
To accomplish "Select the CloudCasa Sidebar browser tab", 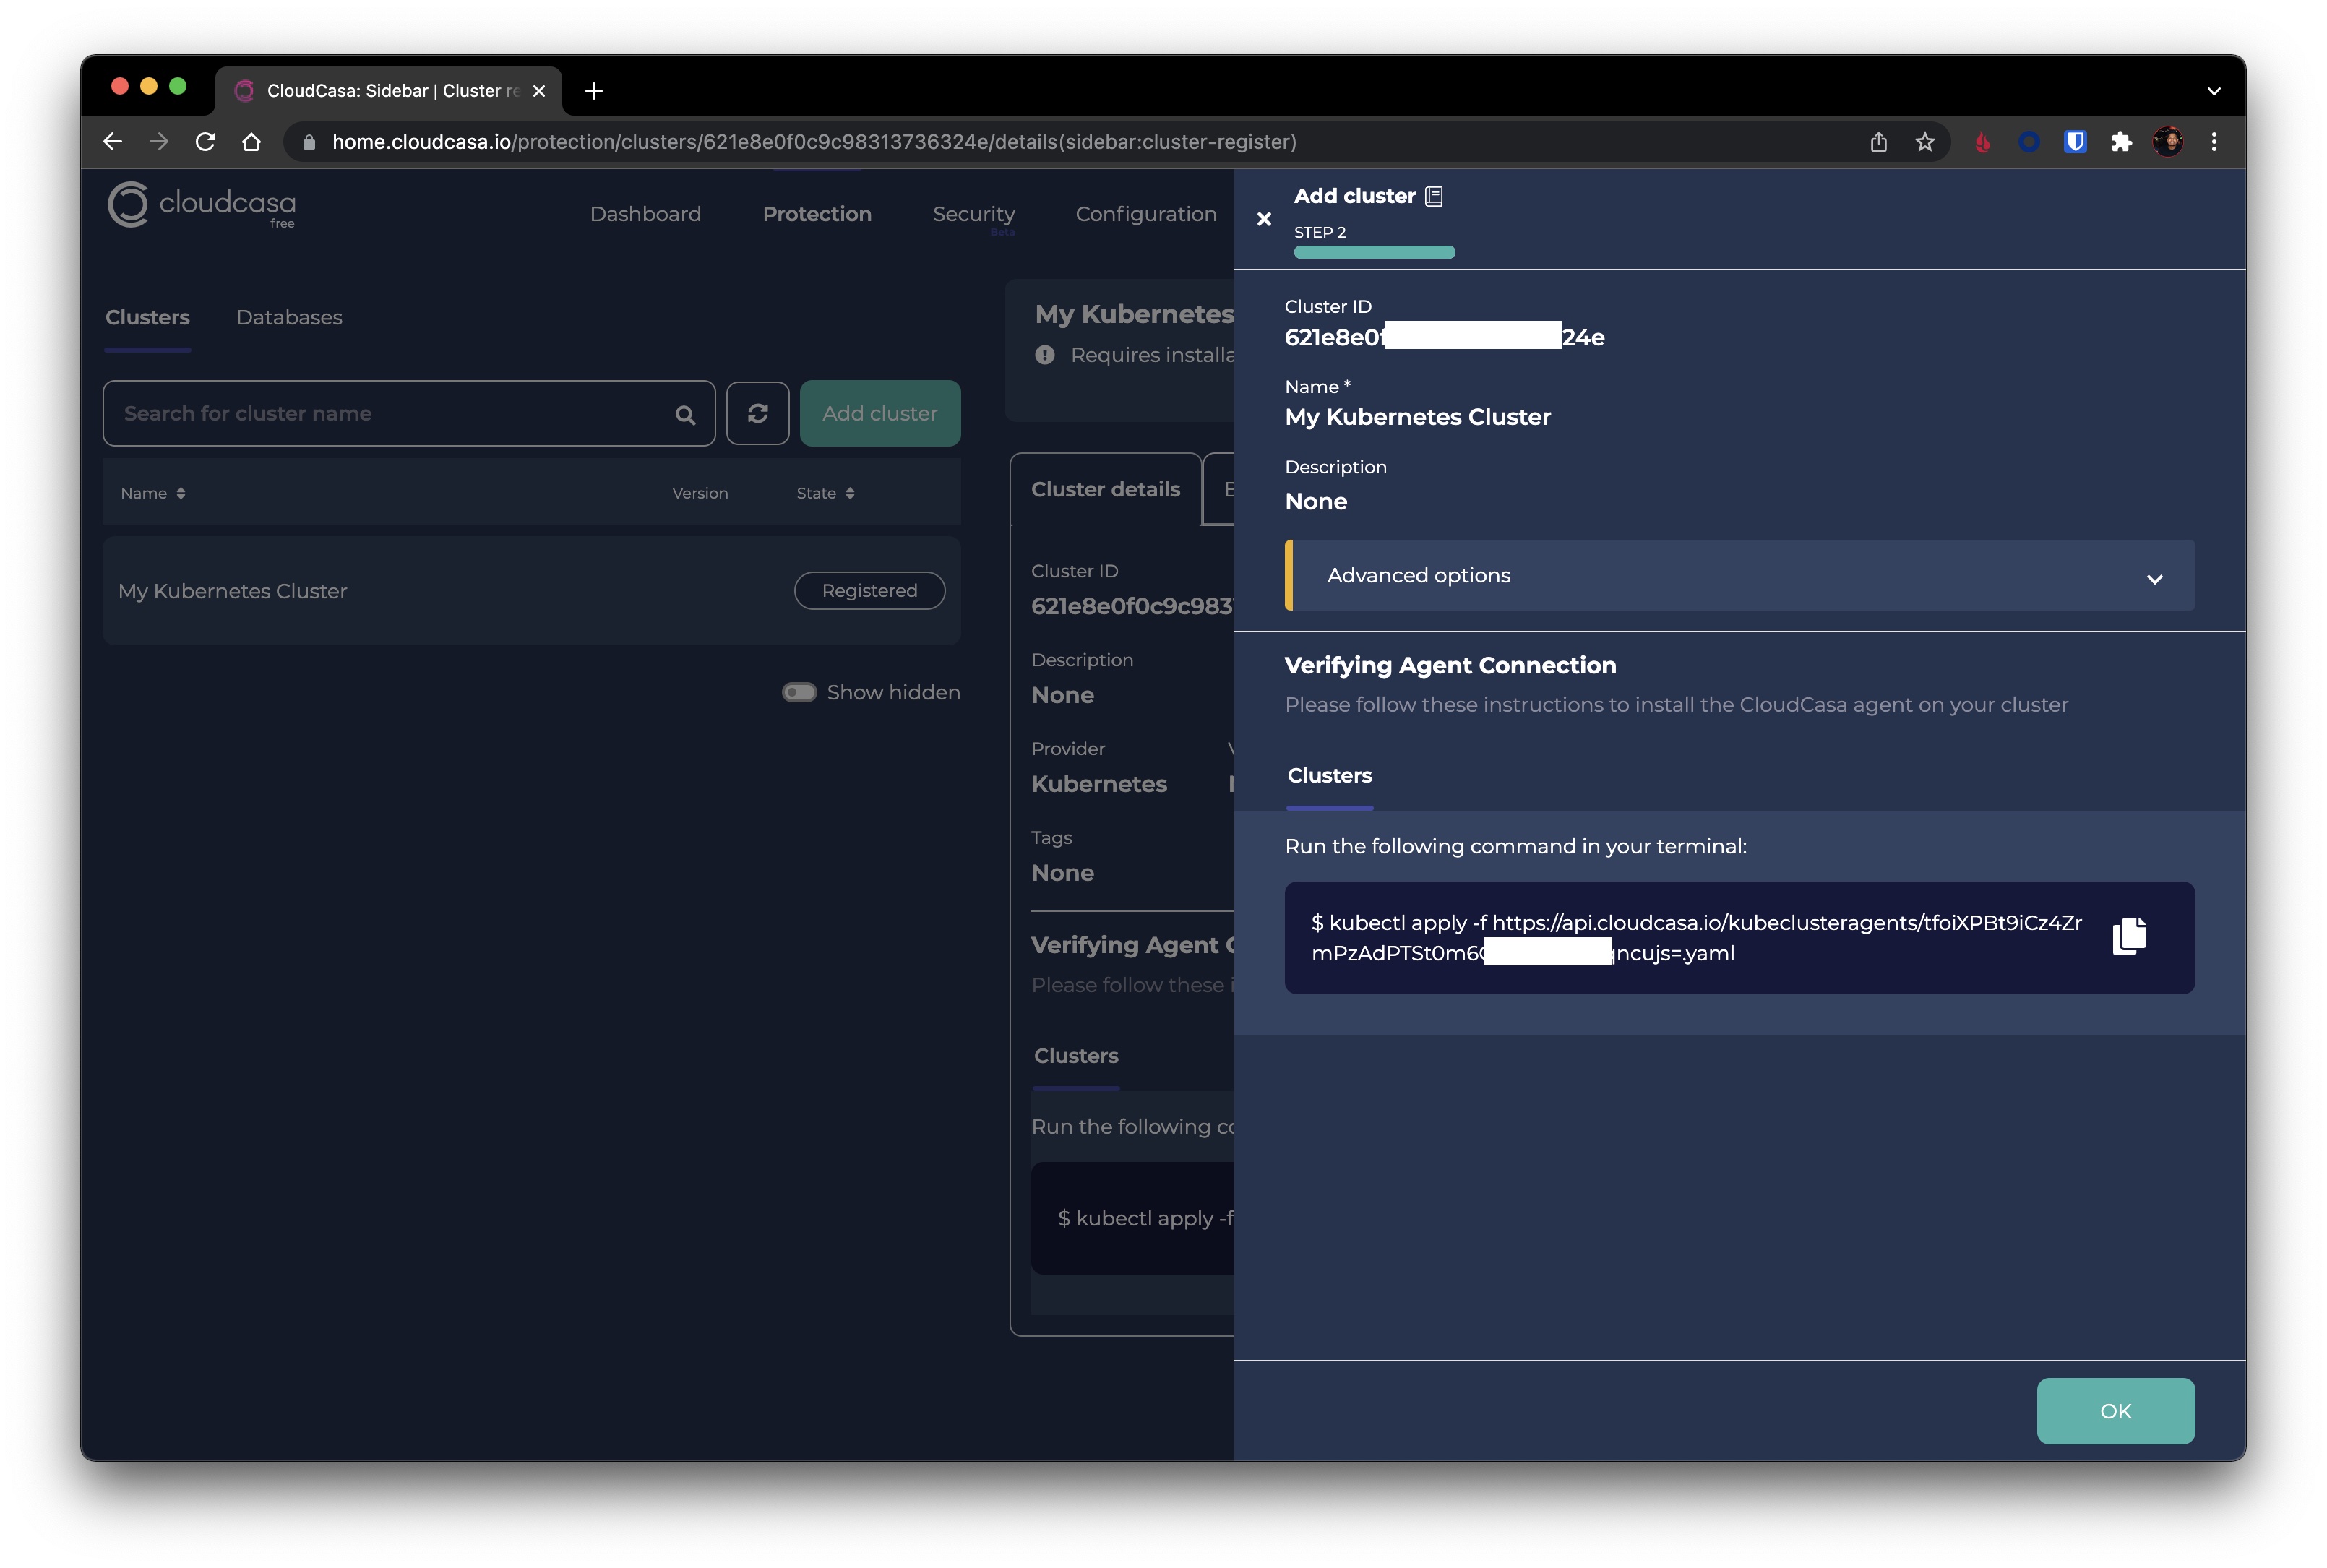I will pos(388,91).
